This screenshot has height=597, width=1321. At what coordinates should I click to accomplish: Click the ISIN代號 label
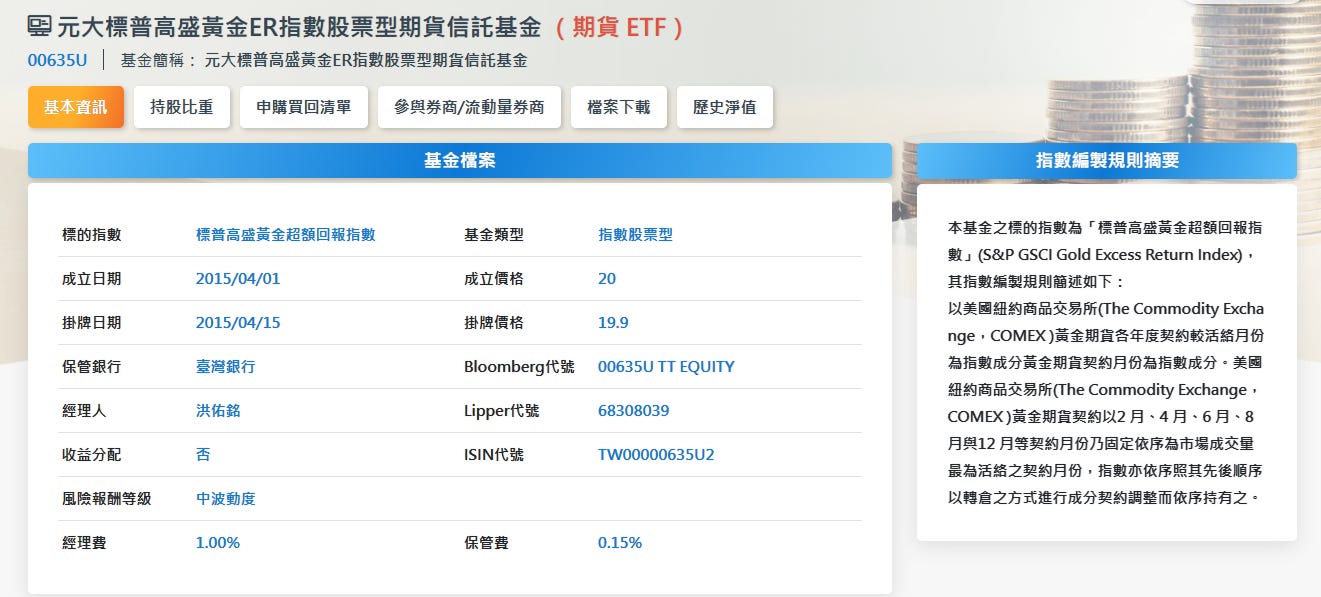pyautogui.click(x=494, y=455)
